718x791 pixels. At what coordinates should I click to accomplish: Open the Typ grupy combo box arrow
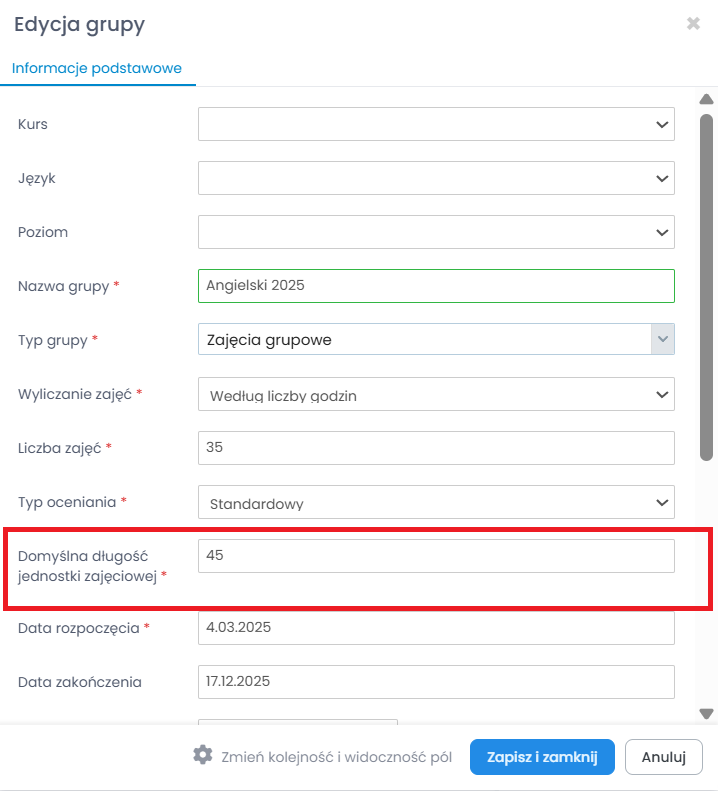tap(662, 339)
